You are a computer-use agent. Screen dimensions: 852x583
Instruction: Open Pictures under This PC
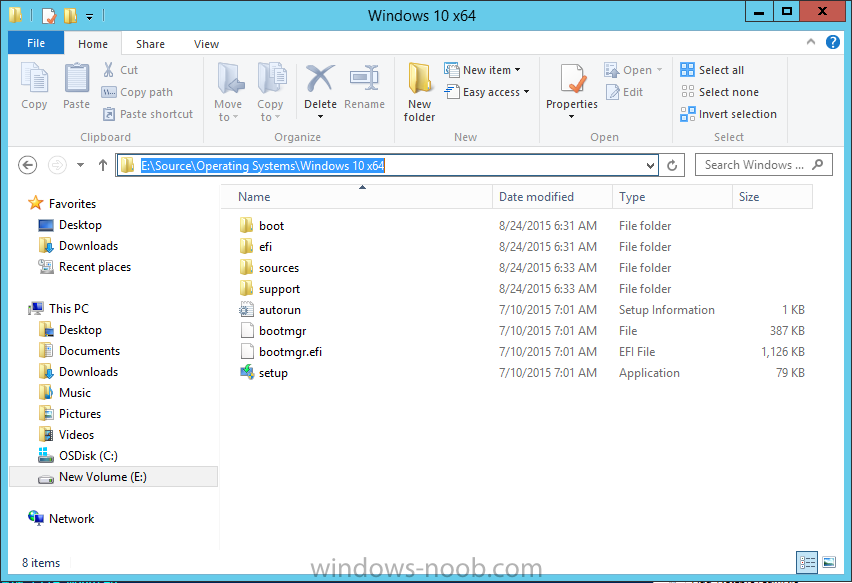[80, 413]
